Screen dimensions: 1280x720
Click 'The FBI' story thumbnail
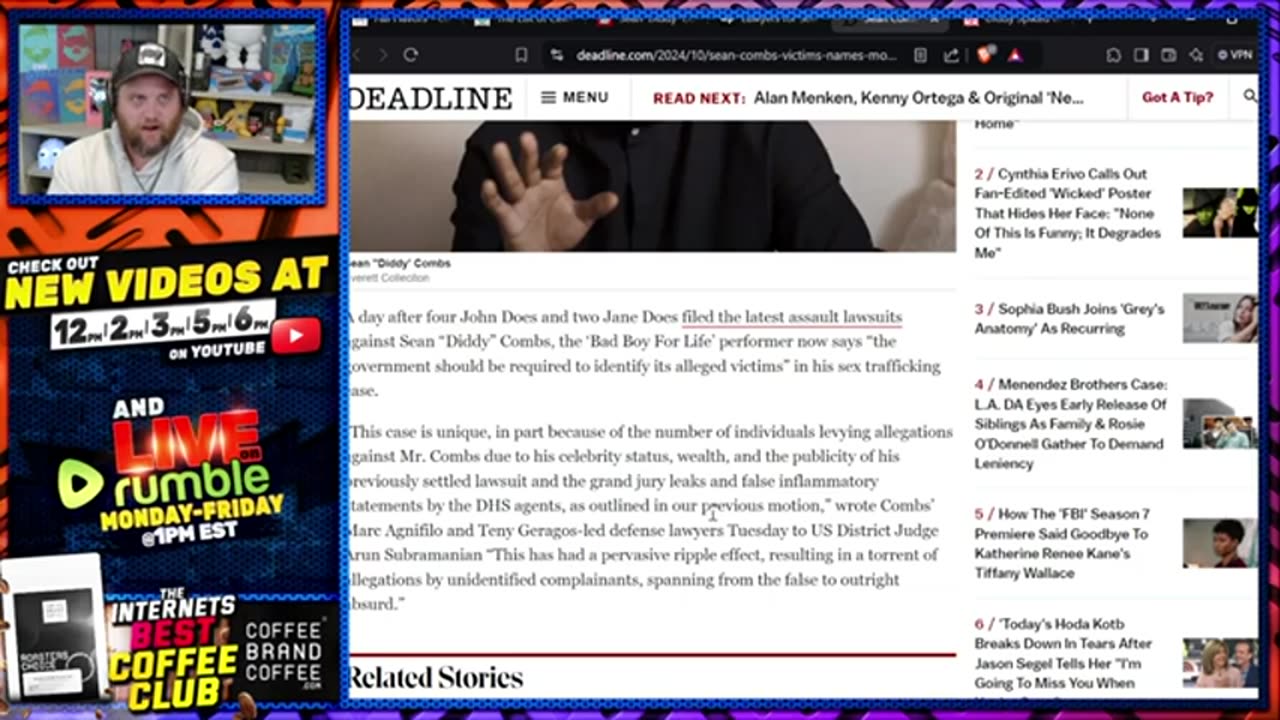[1220, 543]
